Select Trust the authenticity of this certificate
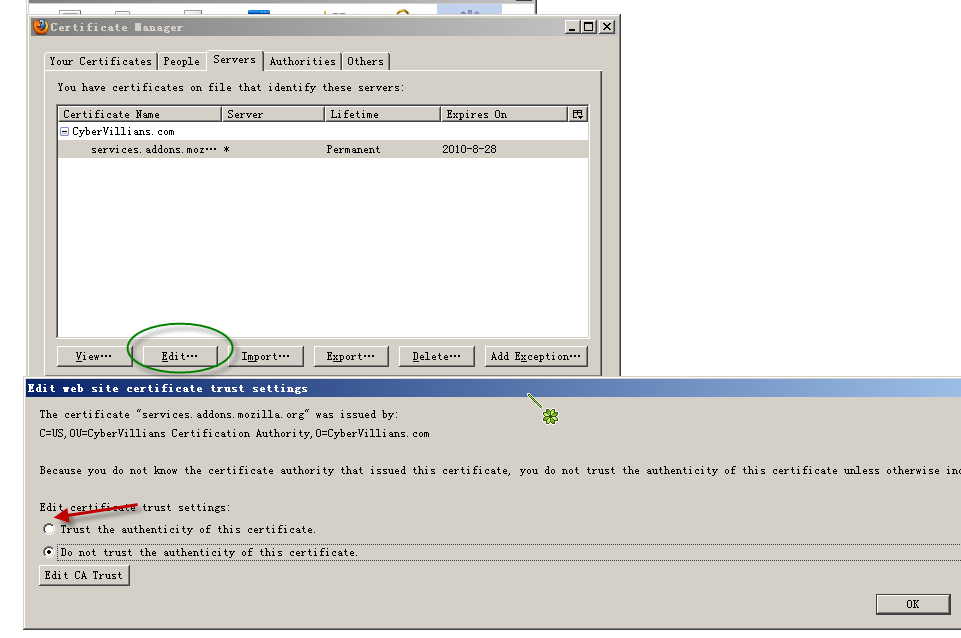The image size is (961, 638). coord(49,529)
